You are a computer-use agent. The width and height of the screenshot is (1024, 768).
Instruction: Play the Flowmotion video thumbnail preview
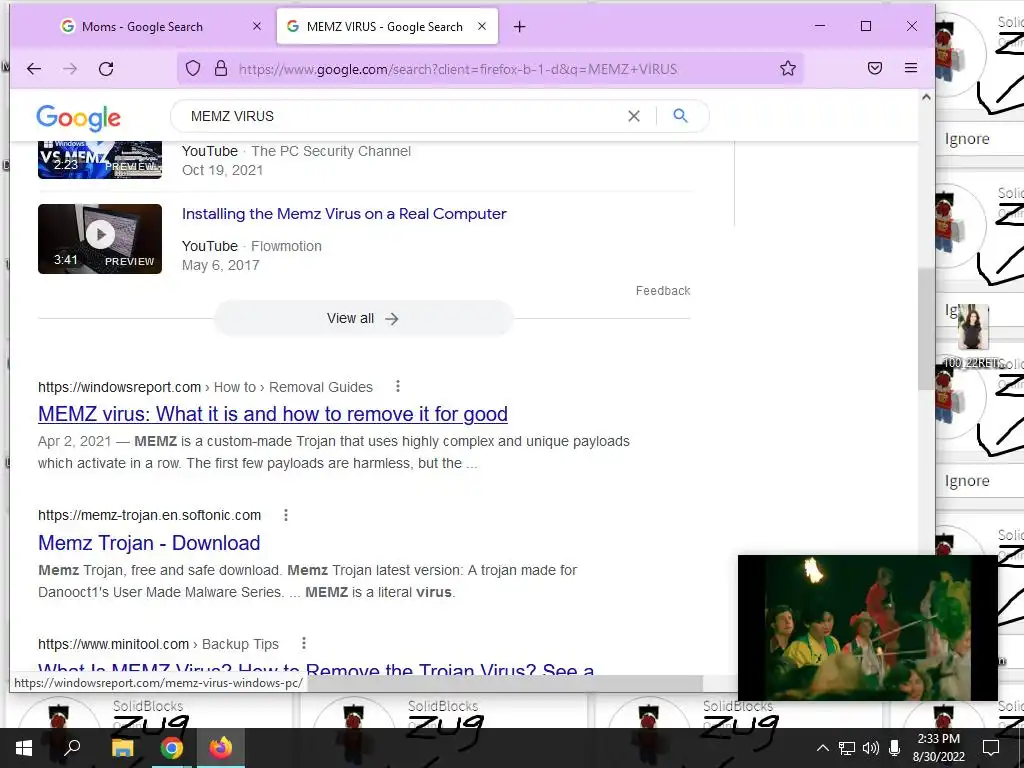coord(100,239)
